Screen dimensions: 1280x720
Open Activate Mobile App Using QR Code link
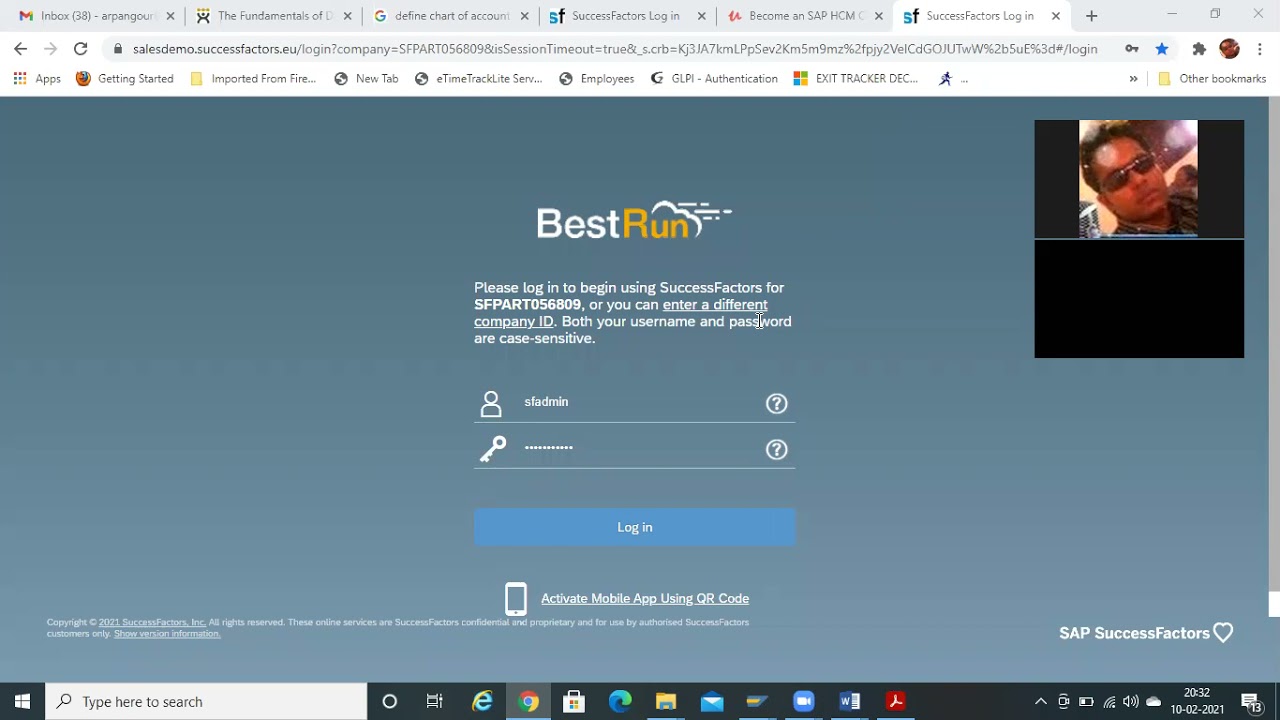click(645, 598)
